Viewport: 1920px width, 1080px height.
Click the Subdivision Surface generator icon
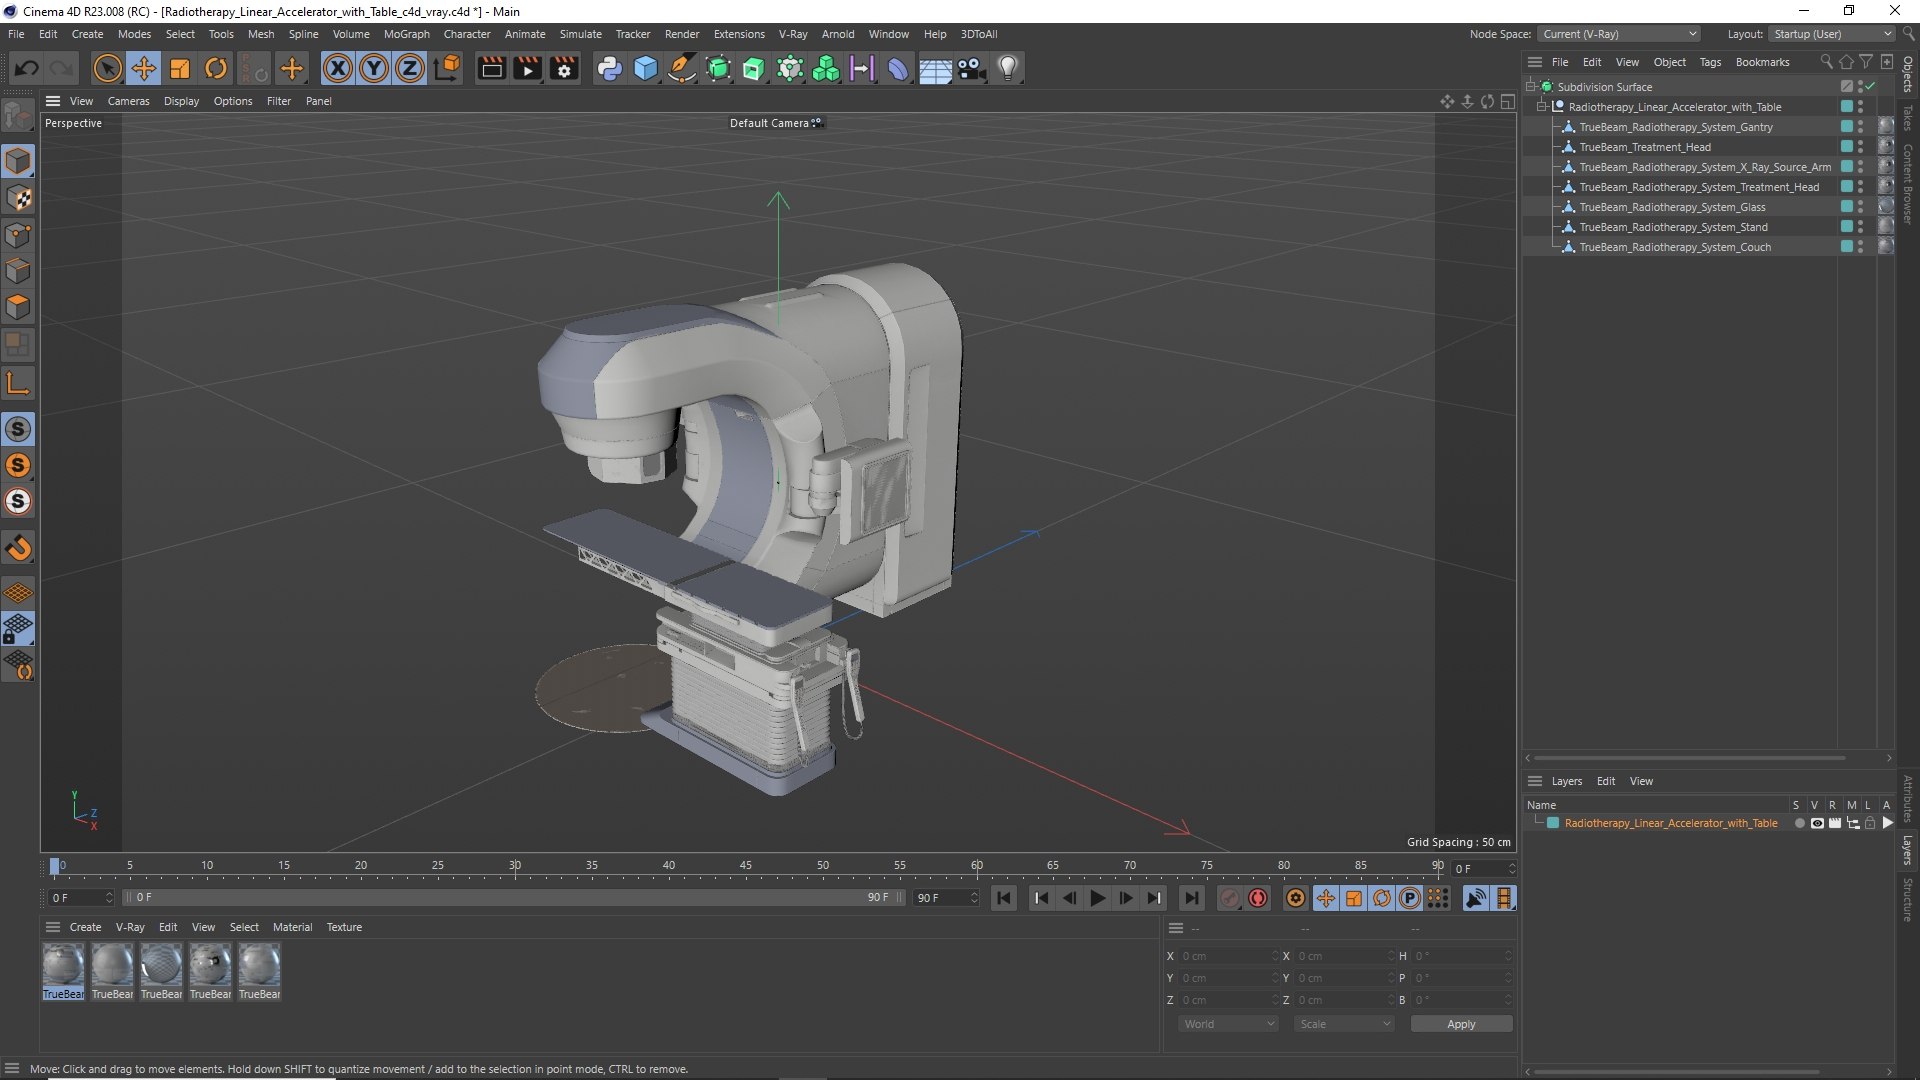tap(718, 68)
